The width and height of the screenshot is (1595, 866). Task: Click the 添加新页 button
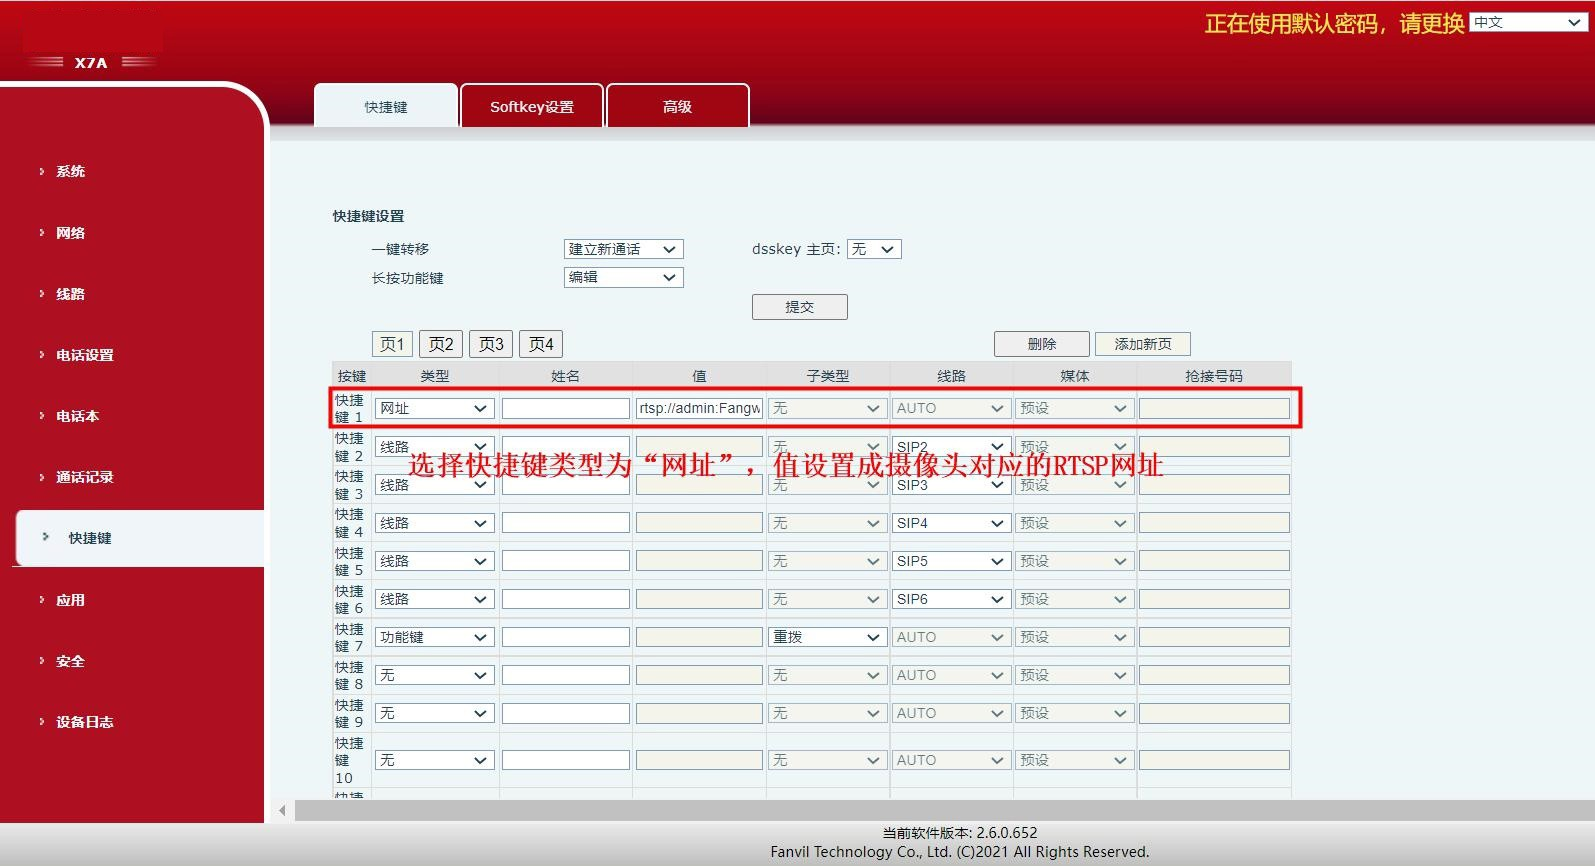point(1143,344)
